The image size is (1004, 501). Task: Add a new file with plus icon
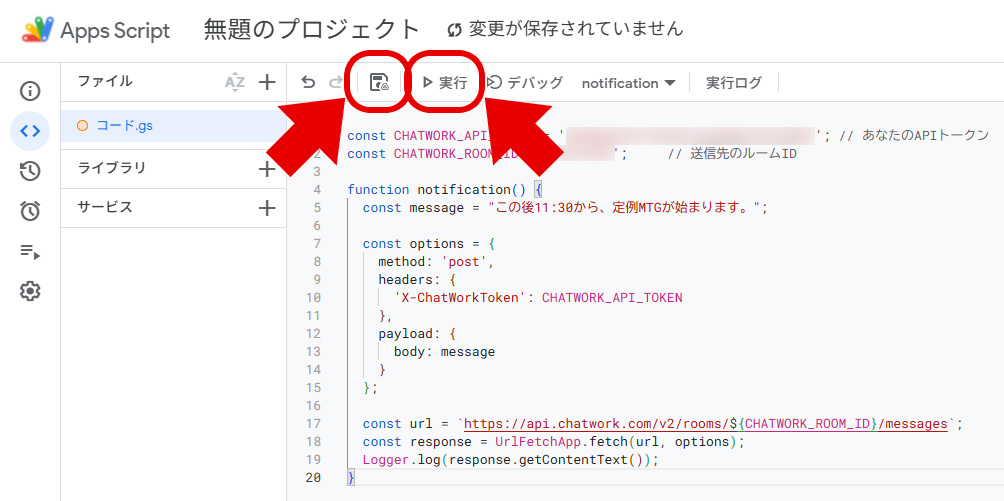(x=267, y=82)
